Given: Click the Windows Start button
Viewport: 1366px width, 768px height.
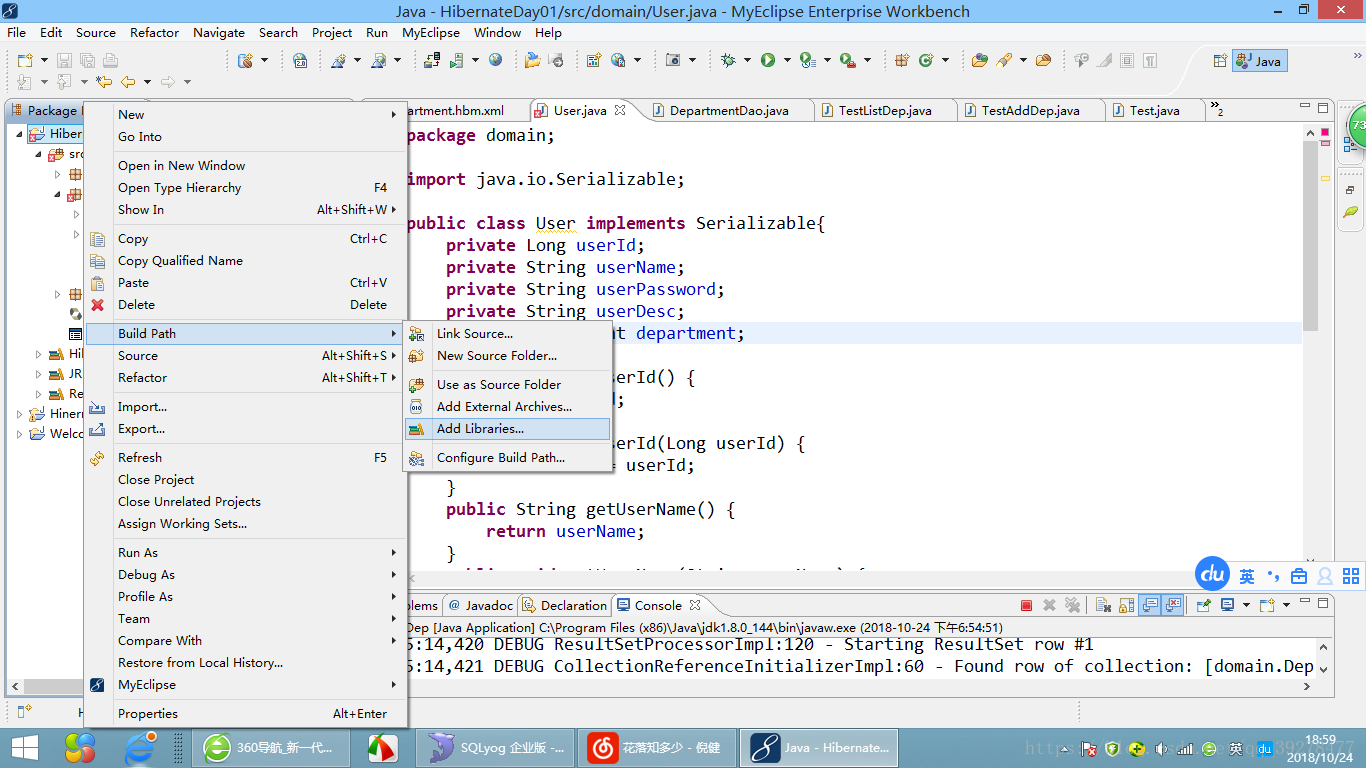Looking at the screenshot, I should 25,747.
